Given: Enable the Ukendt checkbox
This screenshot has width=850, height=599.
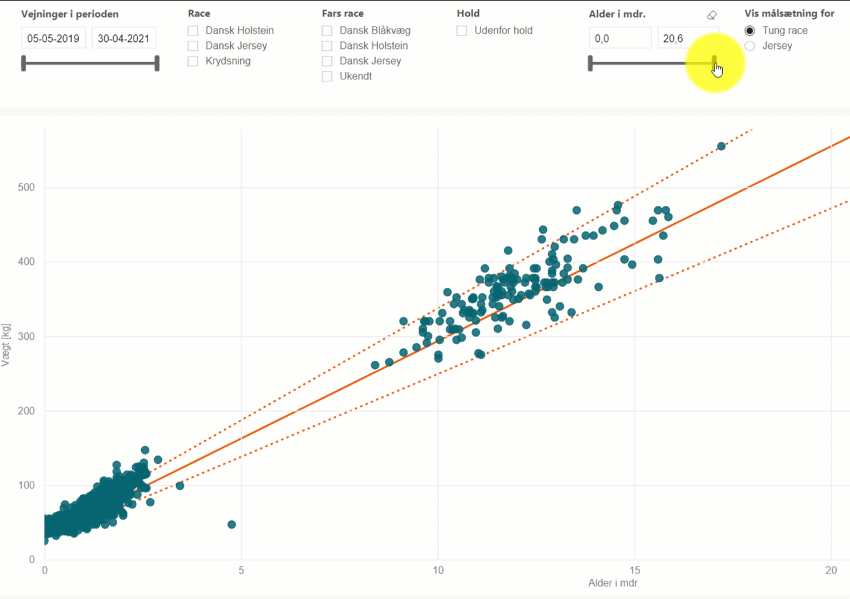Looking at the screenshot, I should click(327, 76).
